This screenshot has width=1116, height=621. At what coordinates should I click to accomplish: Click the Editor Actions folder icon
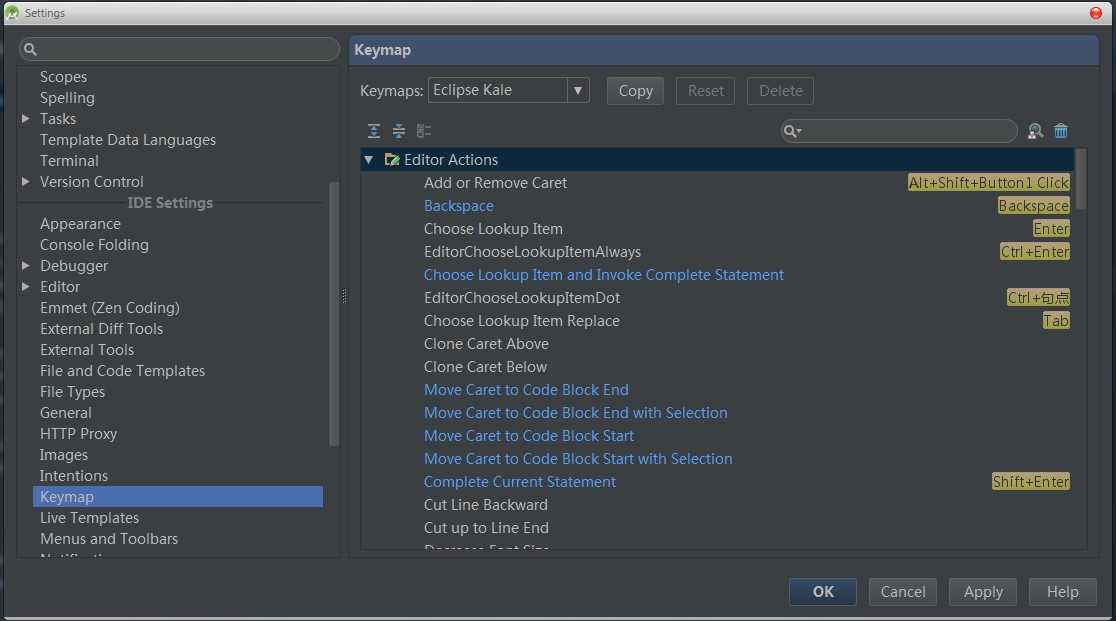[x=392, y=160]
